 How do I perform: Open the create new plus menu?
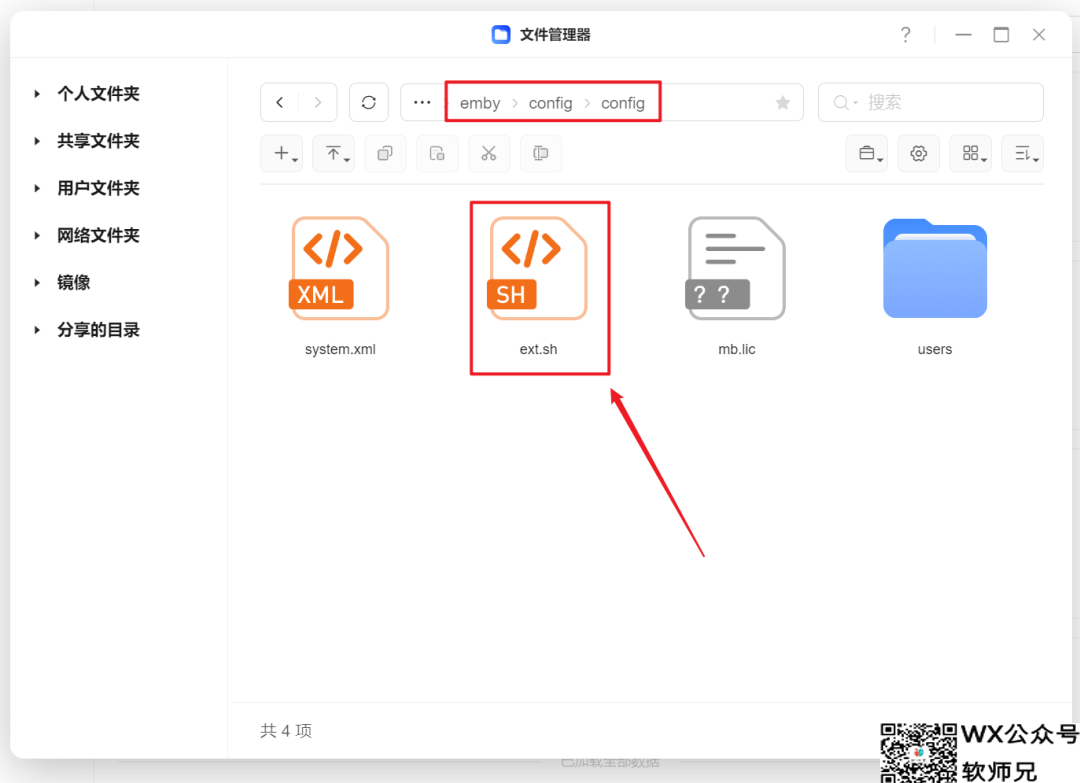[x=282, y=154]
